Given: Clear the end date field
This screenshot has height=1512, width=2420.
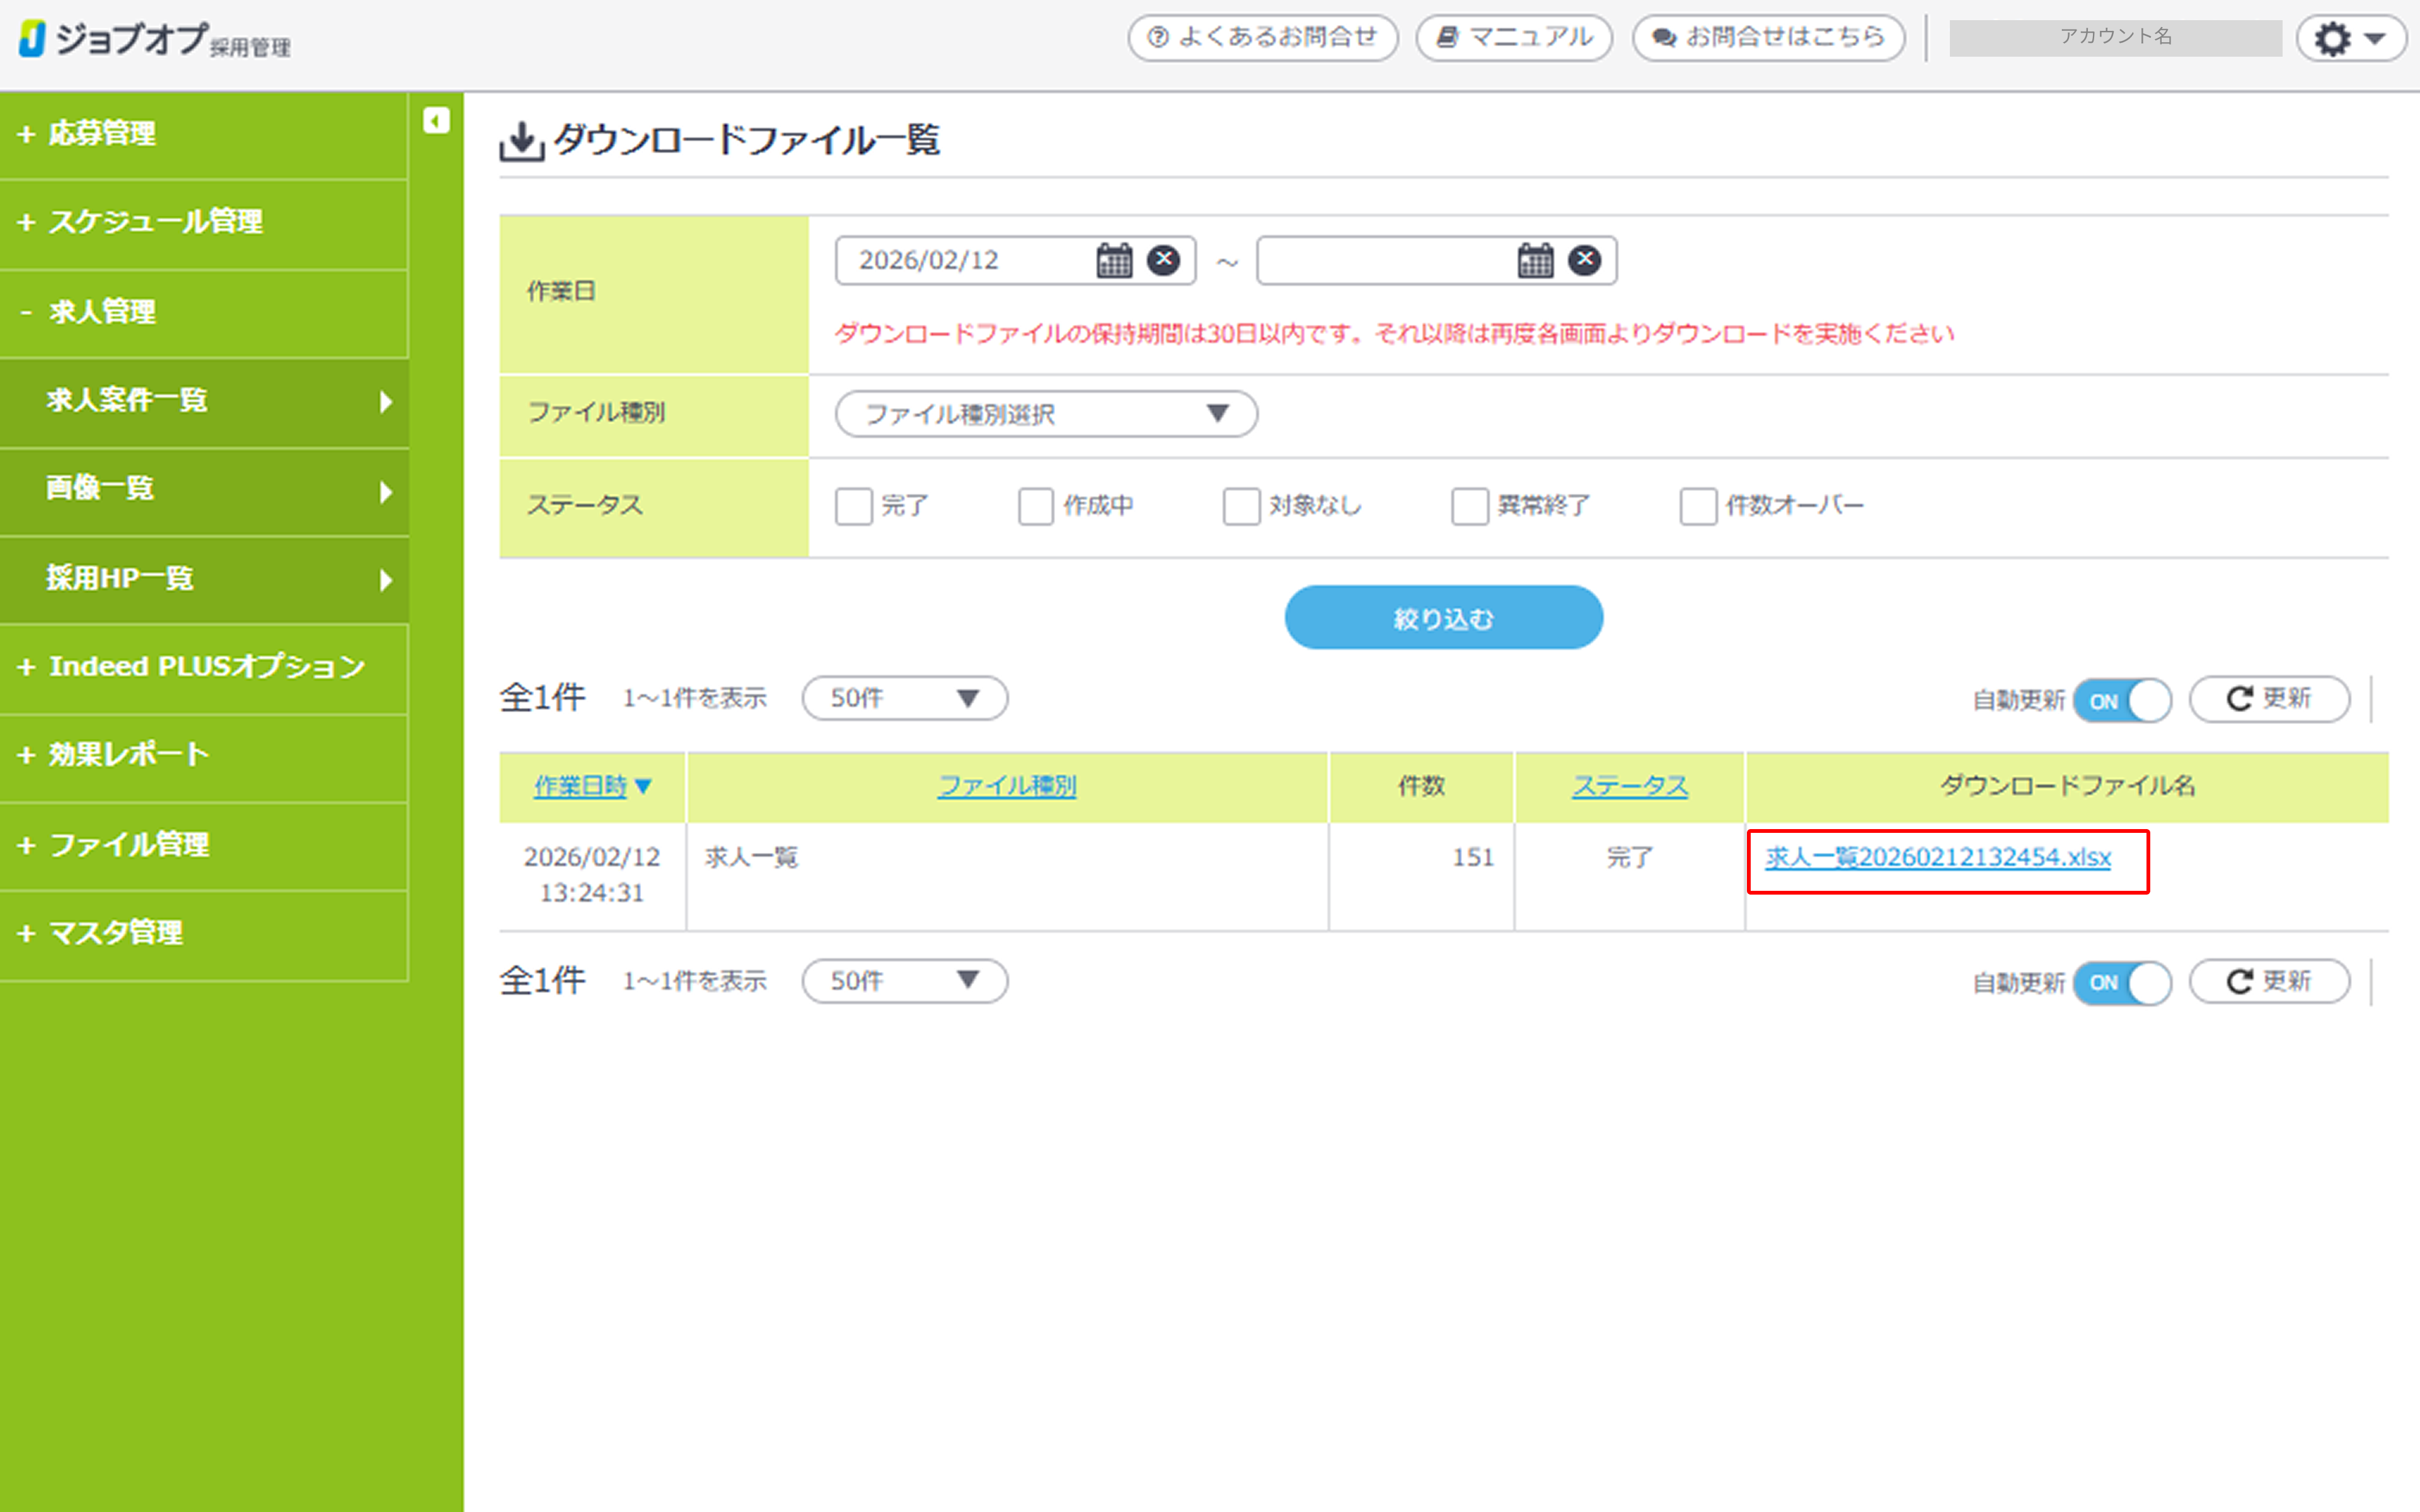Looking at the screenshot, I should coord(1584,260).
